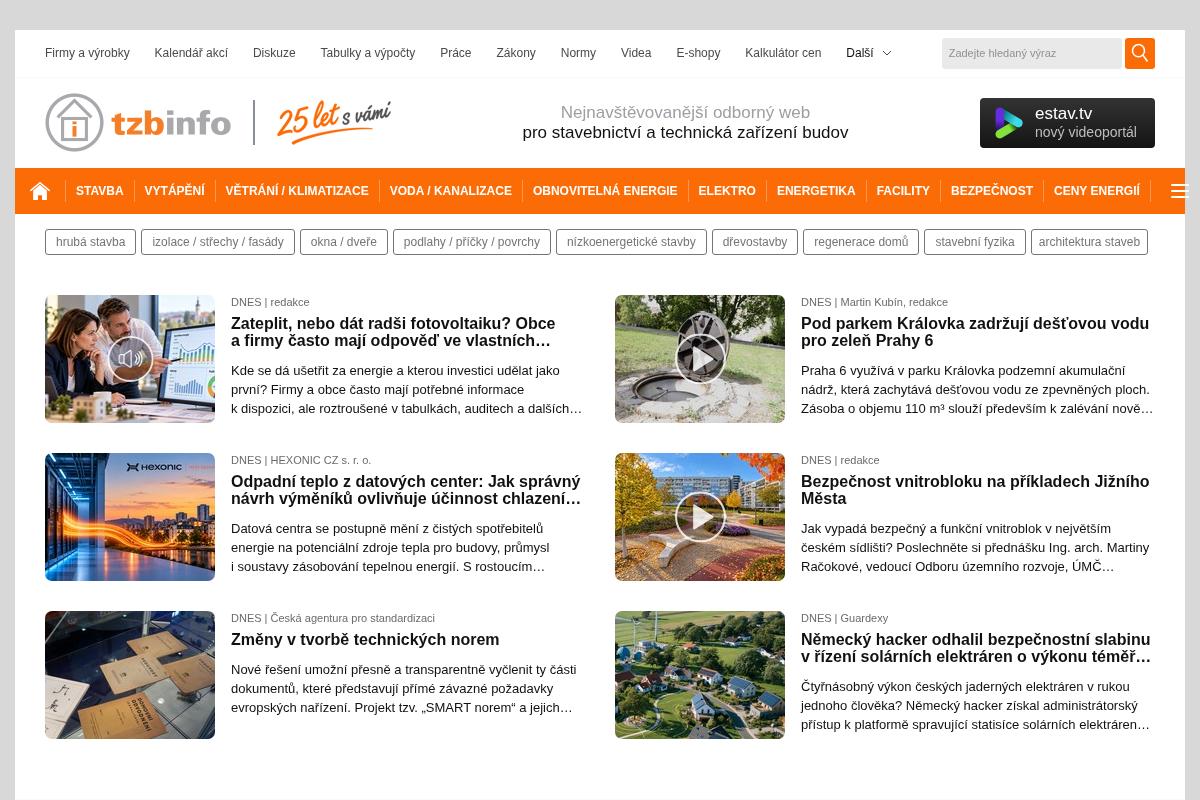Open the estav.tv video portal banner
Image resolution: width=1200 pixels, height=800 pixels.
click(1067, 123)
